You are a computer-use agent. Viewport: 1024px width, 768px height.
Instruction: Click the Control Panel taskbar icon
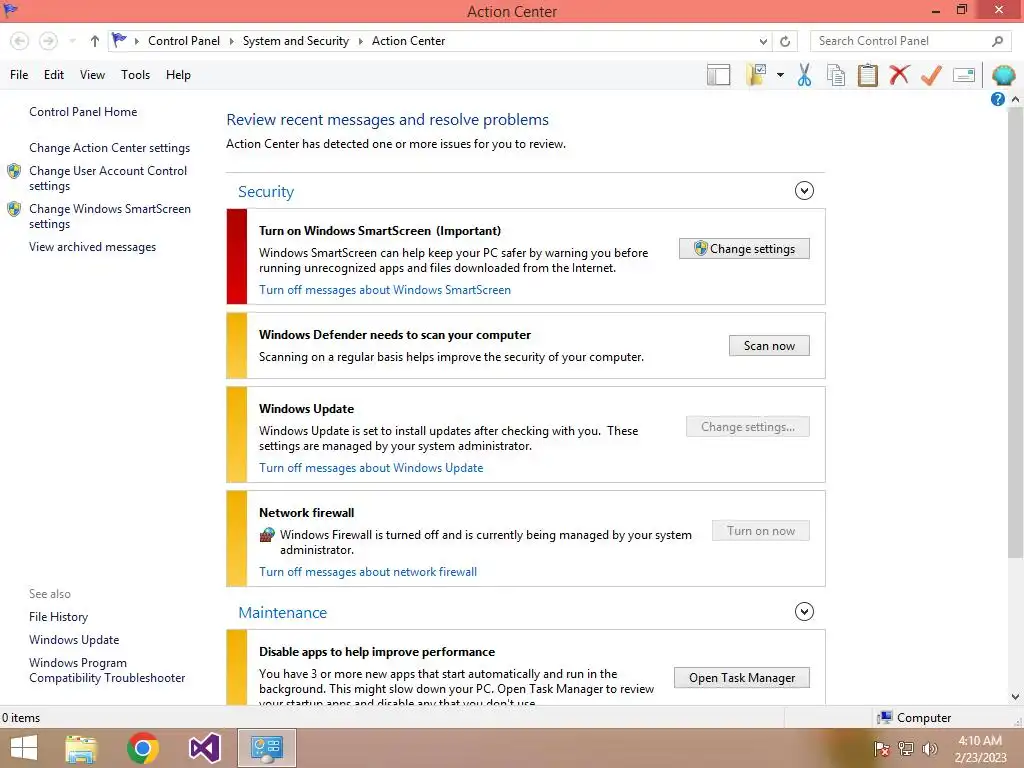[266, 748]
